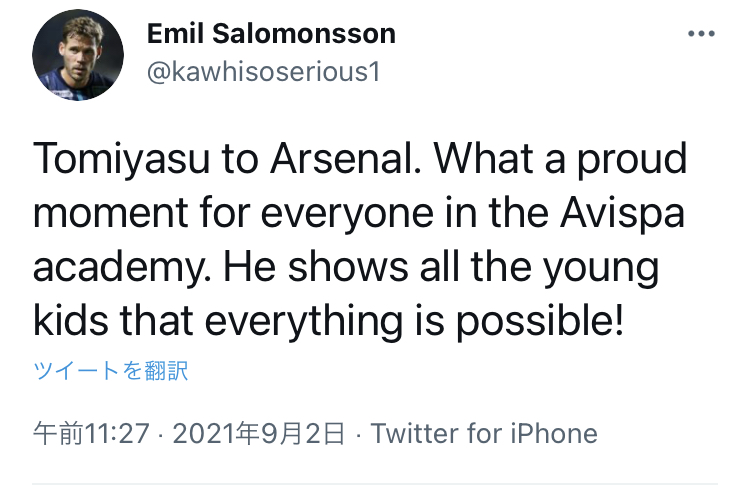Tap Emil Salomonsson's profile avatar photo
The image size is (750, 496).
[x=78, y=55]
